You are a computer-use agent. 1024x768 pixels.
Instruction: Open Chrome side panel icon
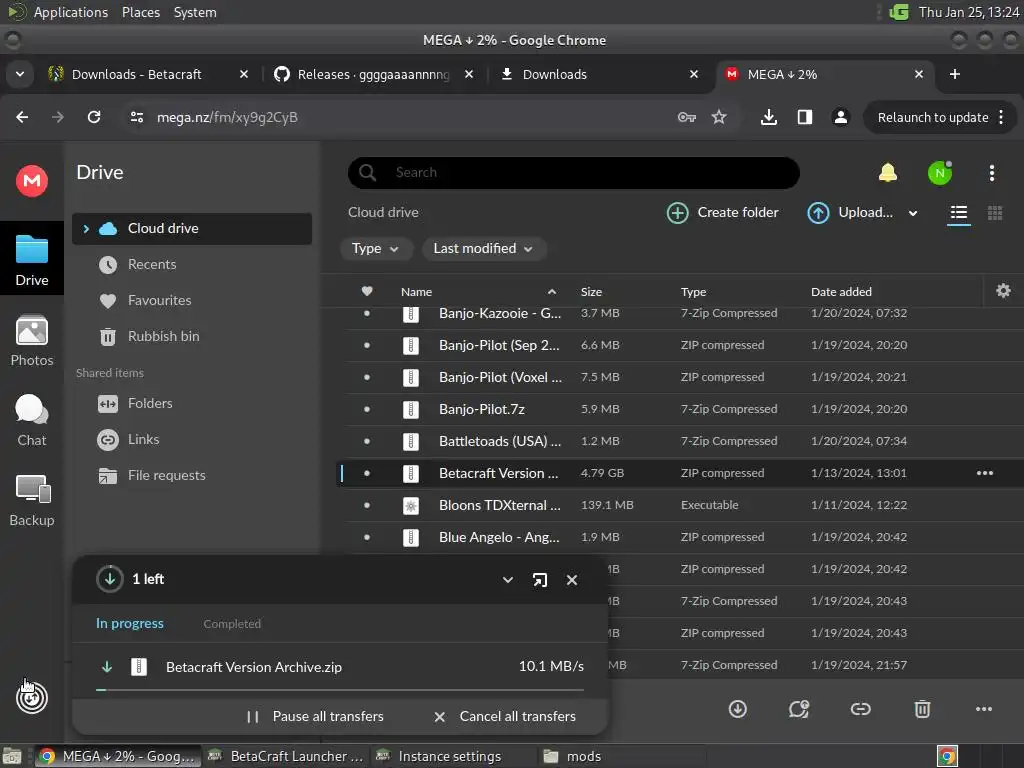[805, 117]
